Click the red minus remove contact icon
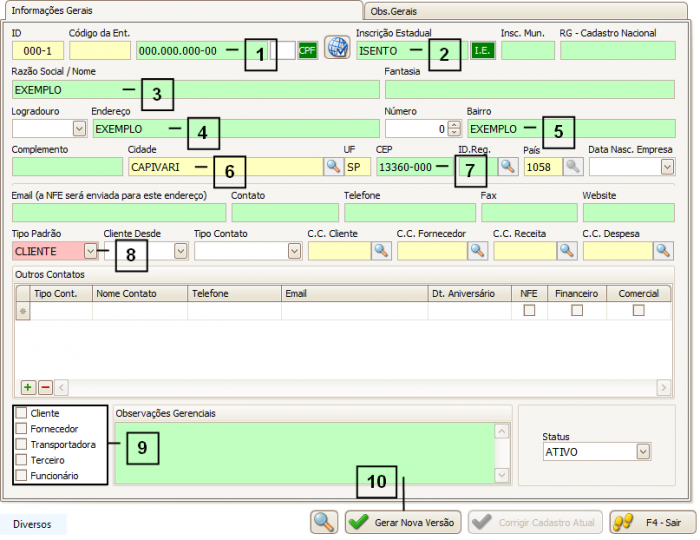The width and height of the screenshot is (700, 540). point(45,386)
